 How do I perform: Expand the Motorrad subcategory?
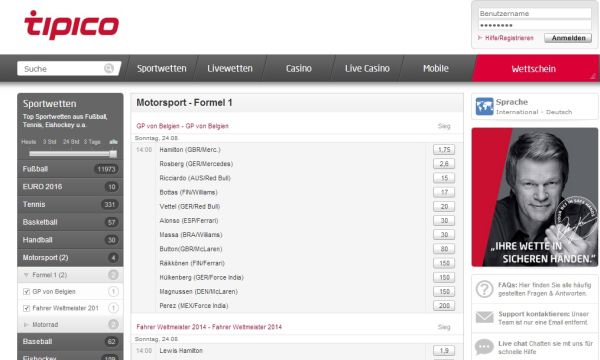pos(26,324)
